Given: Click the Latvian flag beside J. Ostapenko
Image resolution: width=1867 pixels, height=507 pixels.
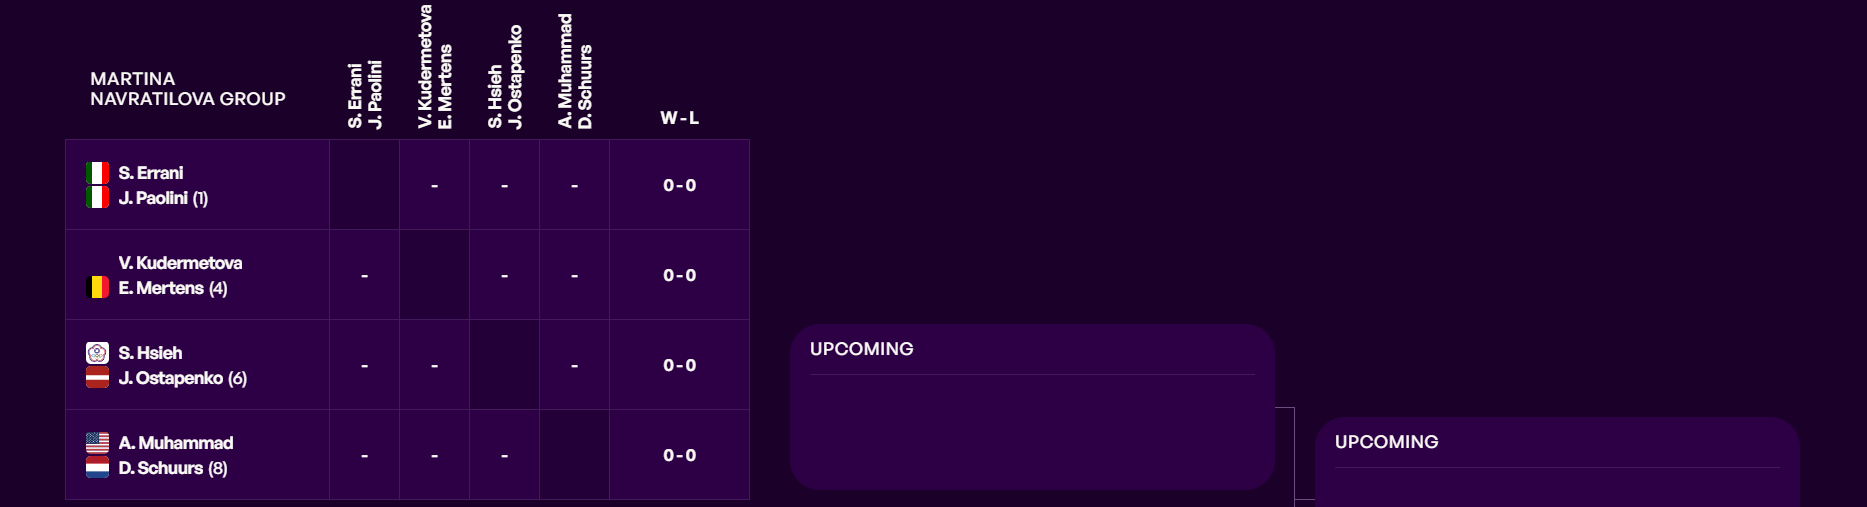Looking at the screenshot, I should point(97,378).
